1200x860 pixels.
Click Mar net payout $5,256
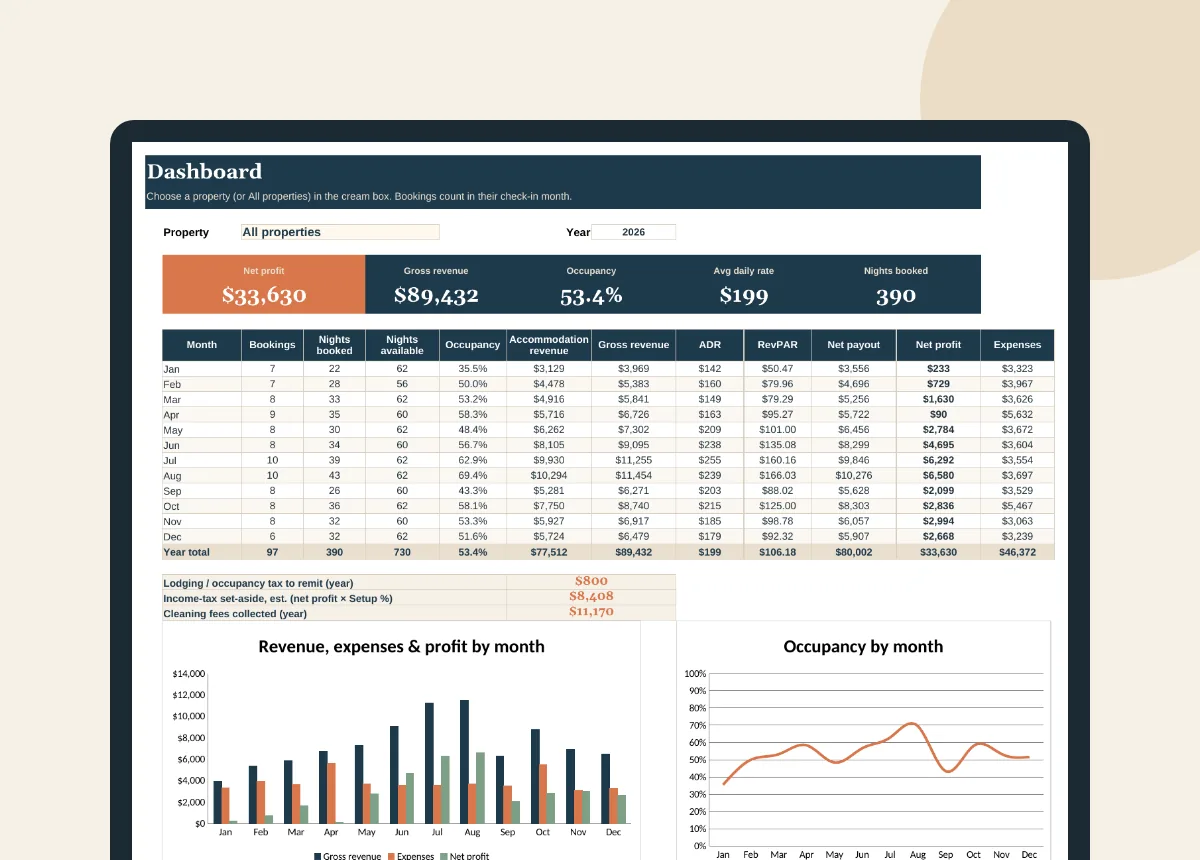pyautogui.click(x=854, y=399)
